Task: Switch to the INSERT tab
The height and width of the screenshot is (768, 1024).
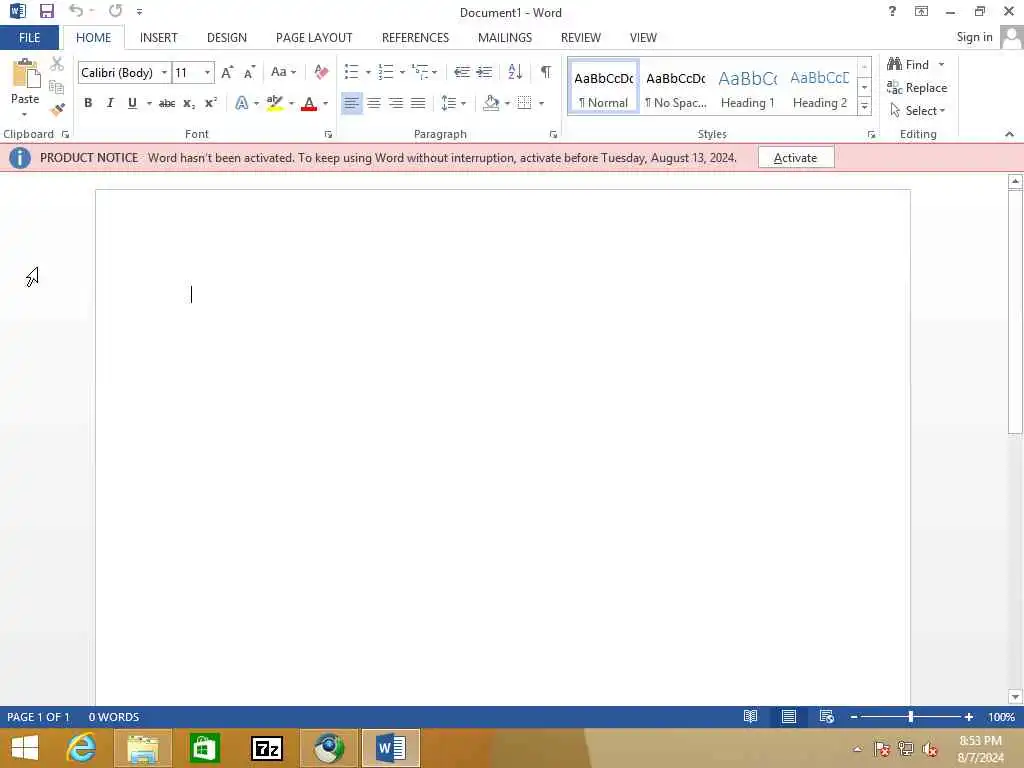Action: click(x=159, y=38)
